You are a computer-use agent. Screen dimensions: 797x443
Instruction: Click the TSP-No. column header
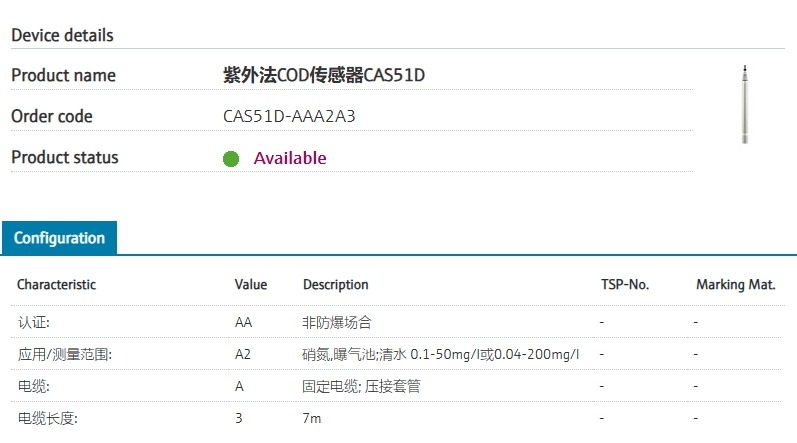pos(625,285)
